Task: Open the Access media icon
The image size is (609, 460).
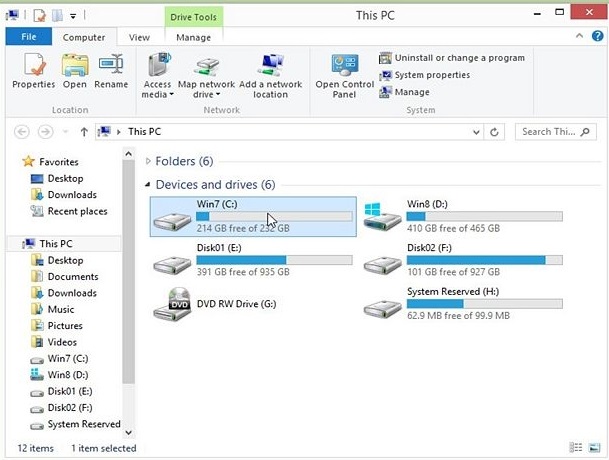Action: point(159,64)
